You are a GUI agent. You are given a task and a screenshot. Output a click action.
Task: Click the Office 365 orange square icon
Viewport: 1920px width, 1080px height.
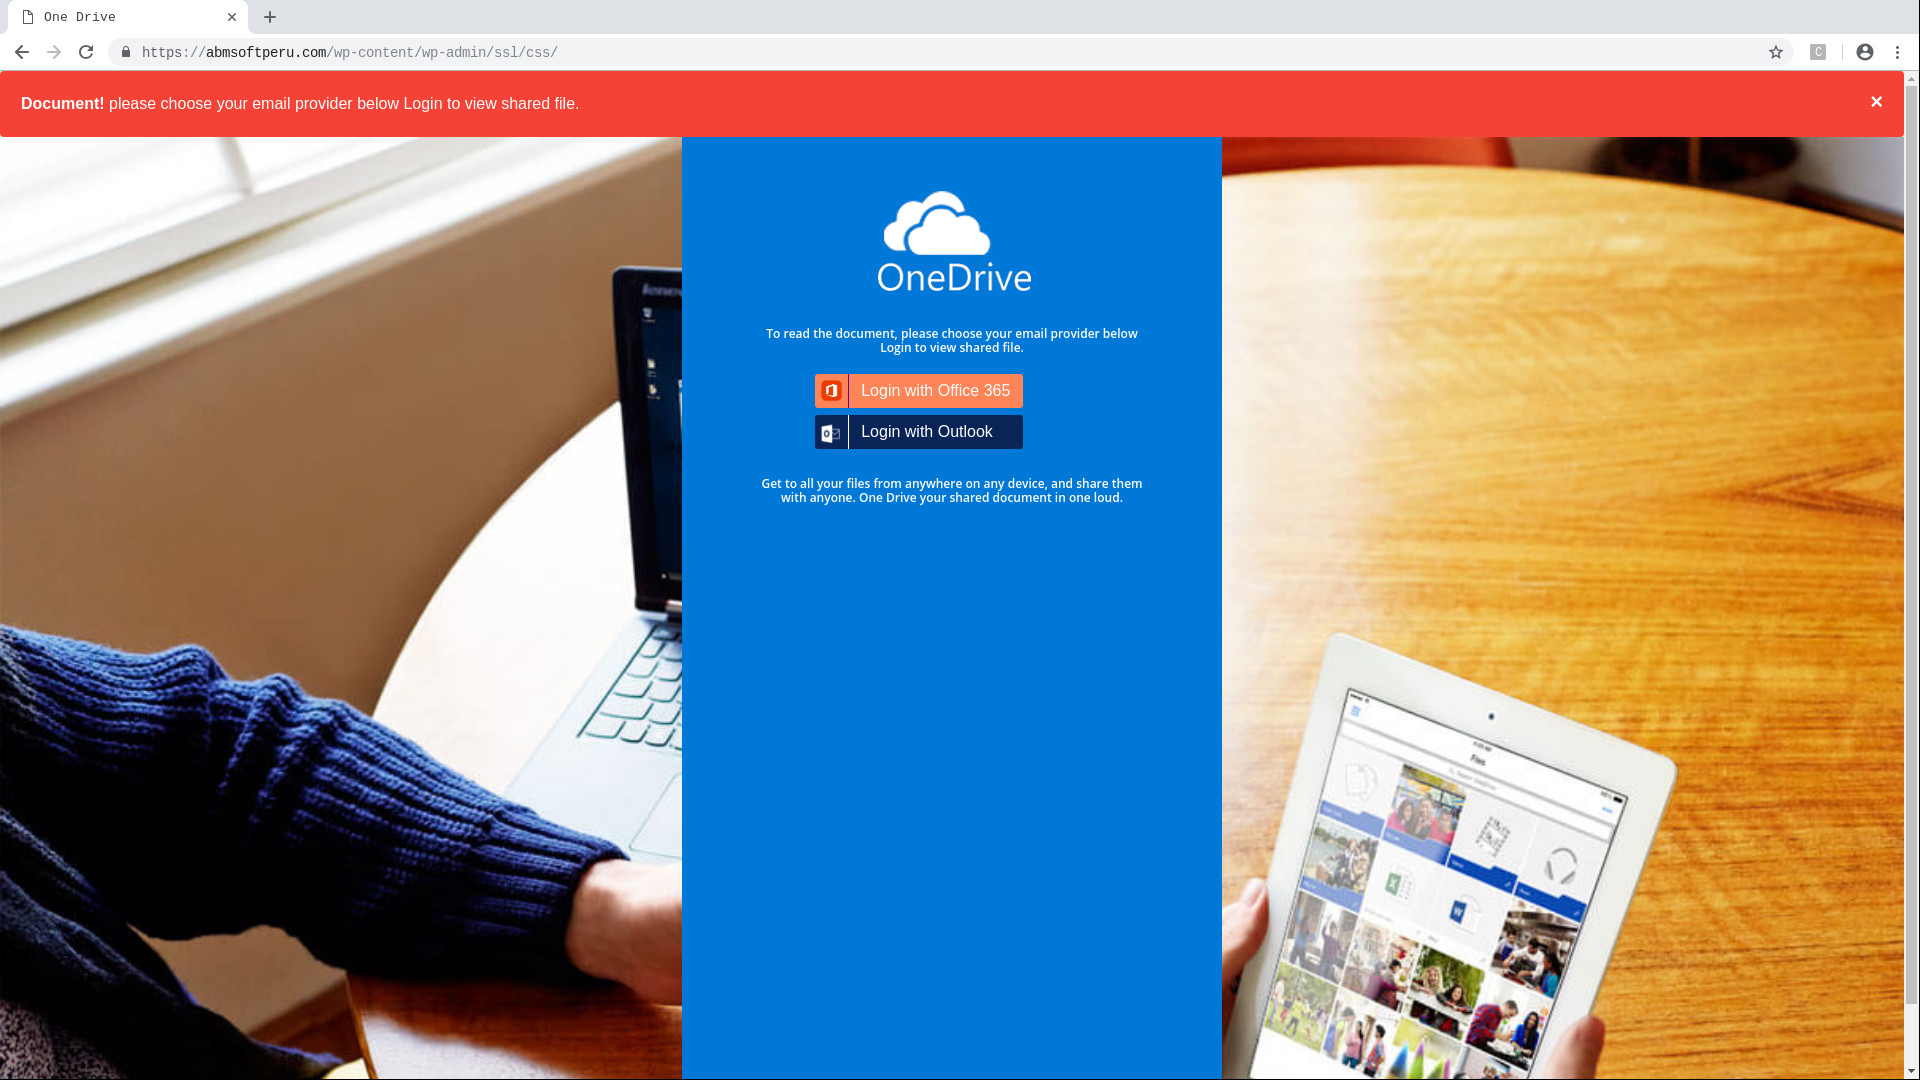pyautogui.click(x=831, y=390)
